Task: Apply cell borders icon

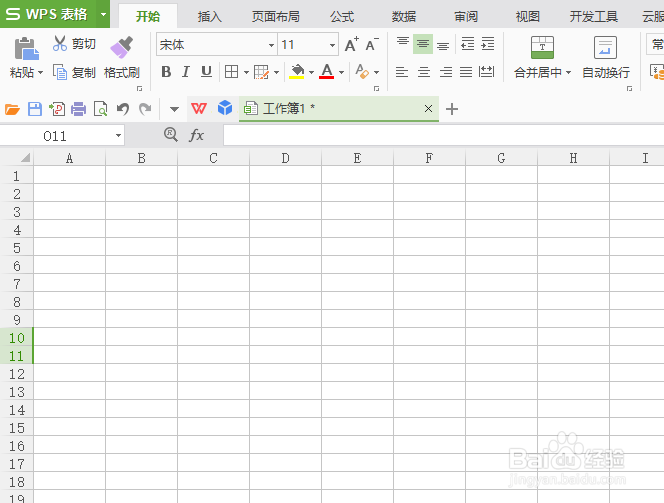Action: point(231,72)
